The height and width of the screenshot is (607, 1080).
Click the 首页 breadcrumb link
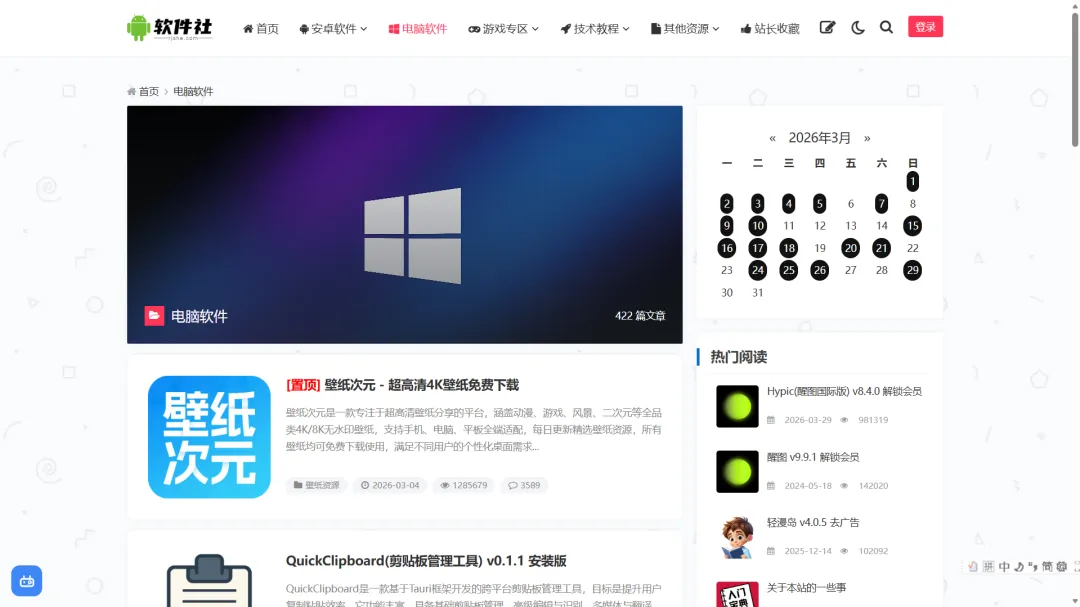(148, 92)
